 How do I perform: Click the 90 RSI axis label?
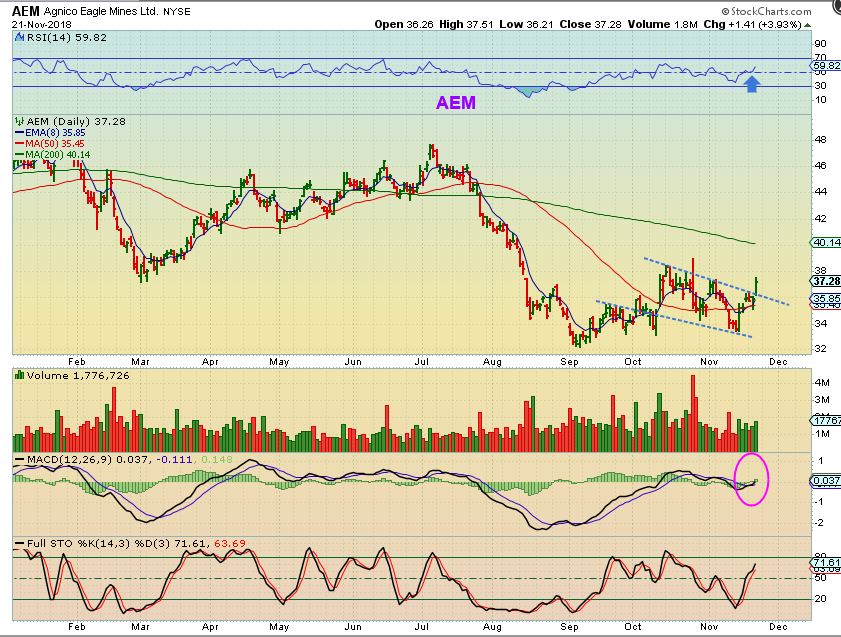tap(820, 44)
